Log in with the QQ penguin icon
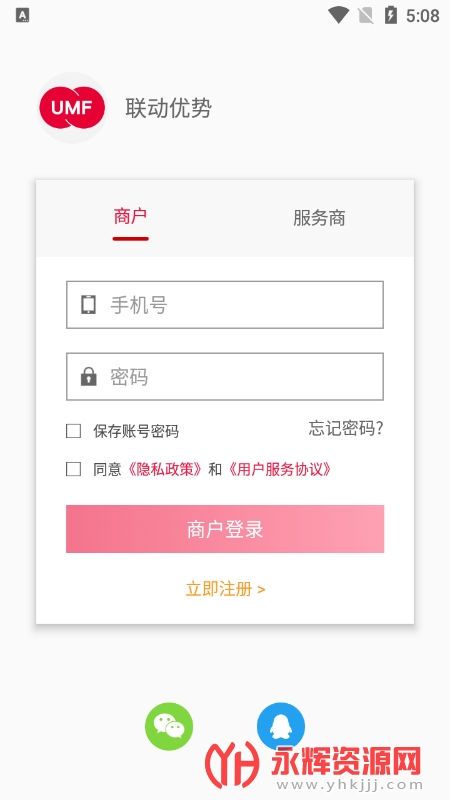Viewport: 450px width, 800px height. point(281,726)
